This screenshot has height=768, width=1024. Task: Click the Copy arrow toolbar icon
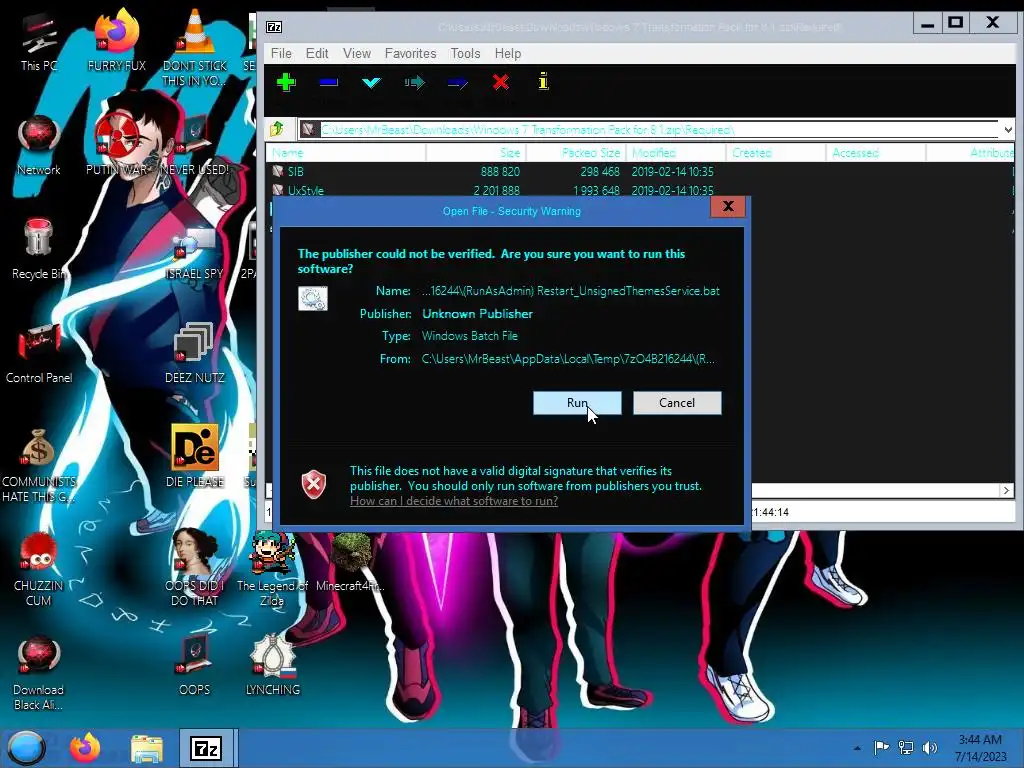[x=415, y=82]
